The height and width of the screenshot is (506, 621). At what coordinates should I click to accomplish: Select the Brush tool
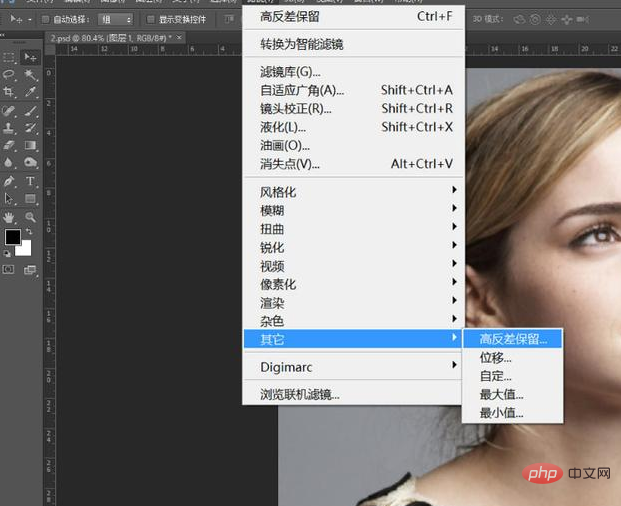(x=30, y=110)
